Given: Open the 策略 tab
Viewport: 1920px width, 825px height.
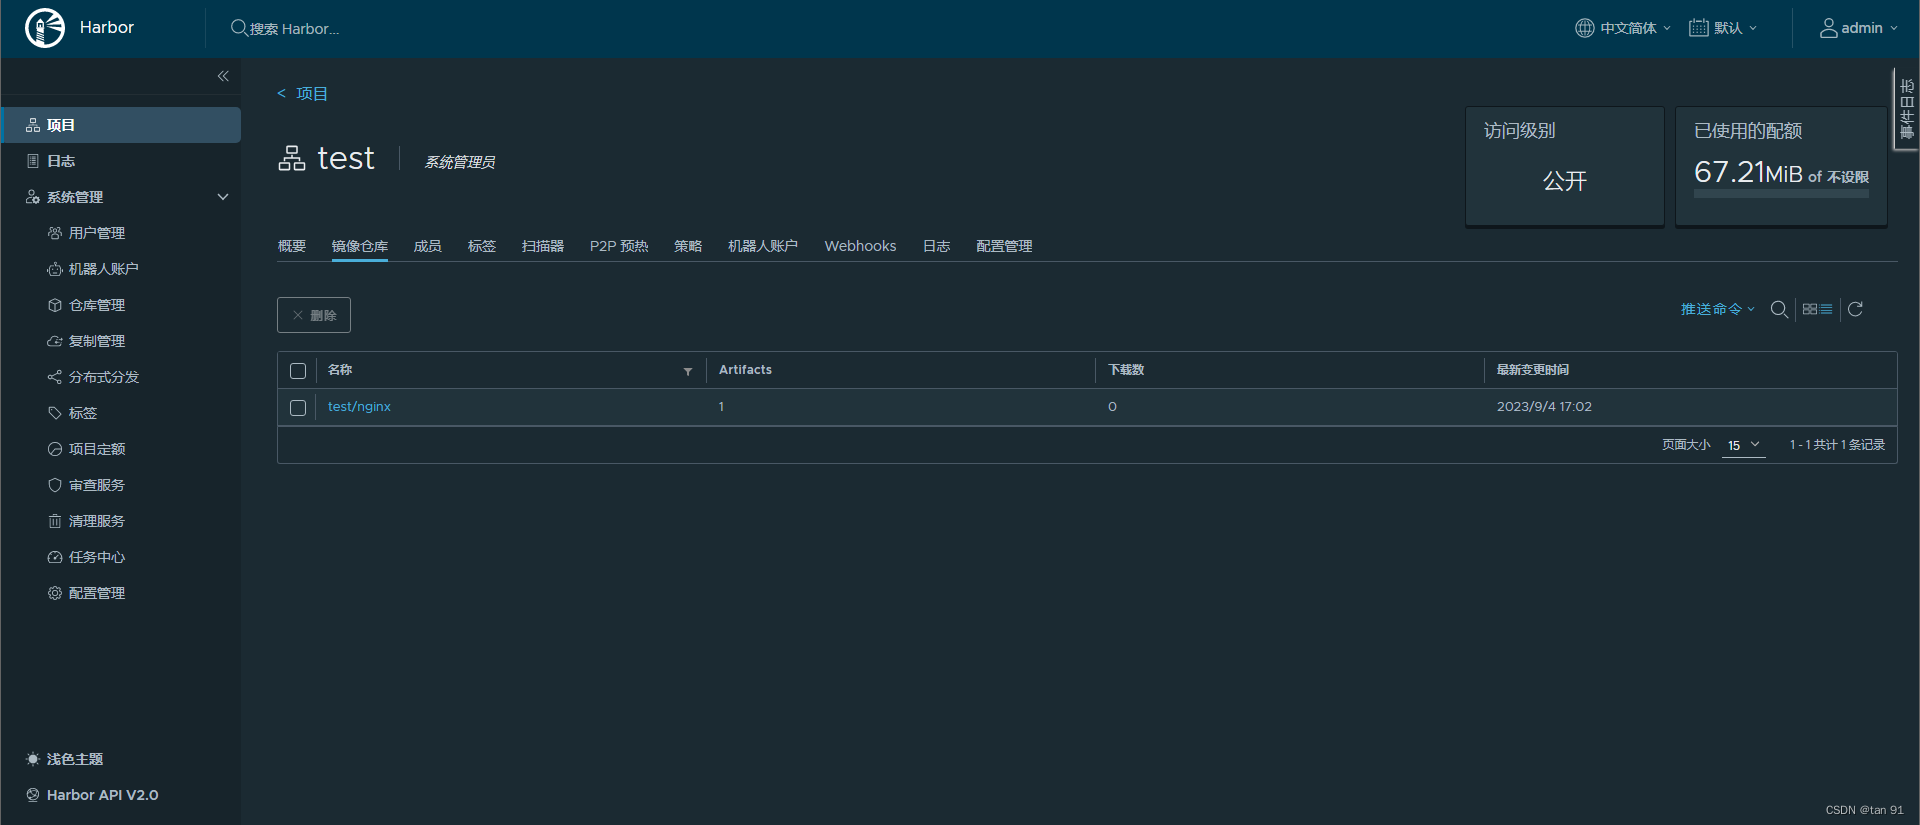Looking at the screenshot, I should tap(688, 246).
